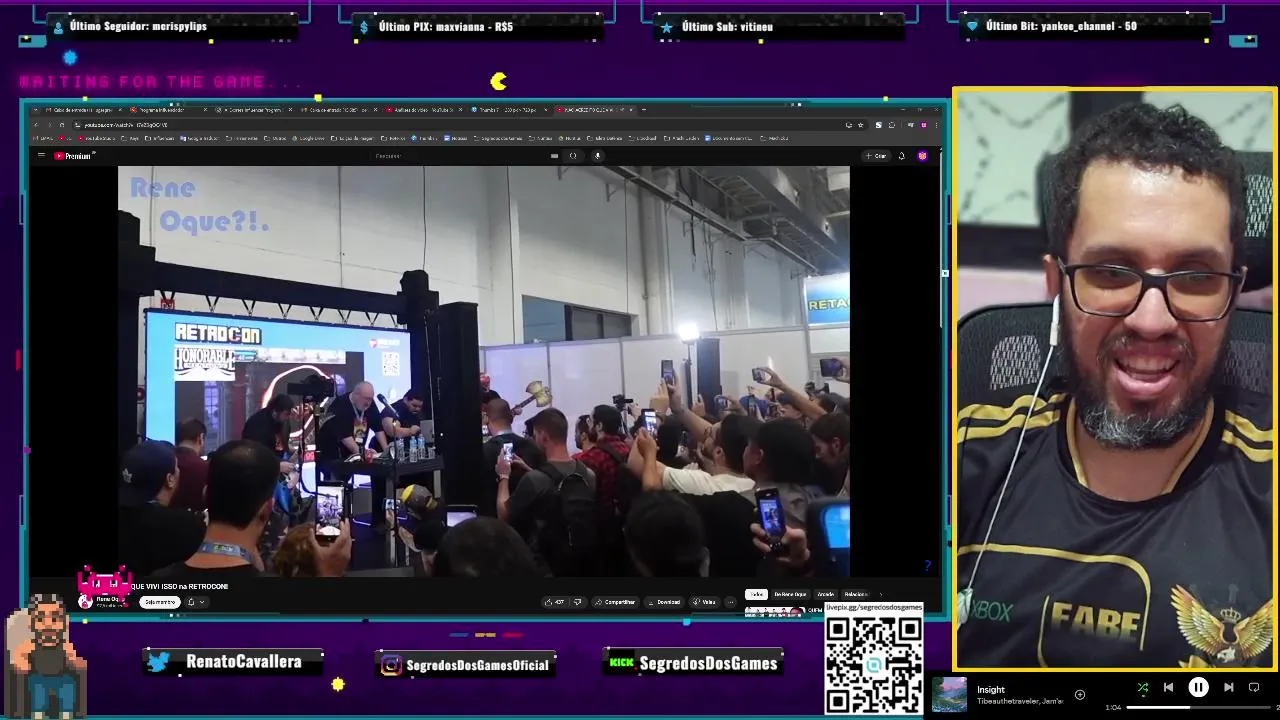Click the Insight album cover thumbnail

coord(949,694)
